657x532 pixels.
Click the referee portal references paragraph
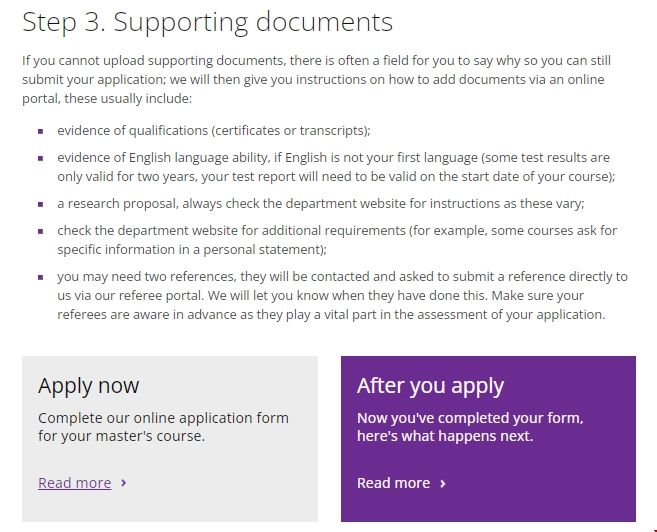click(340, 295)
